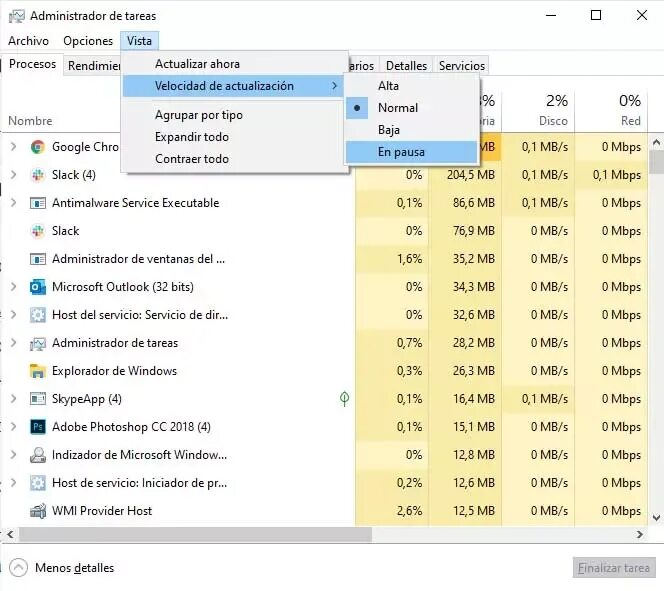Choose Actualizar ahora from the menu

point(233,64)
